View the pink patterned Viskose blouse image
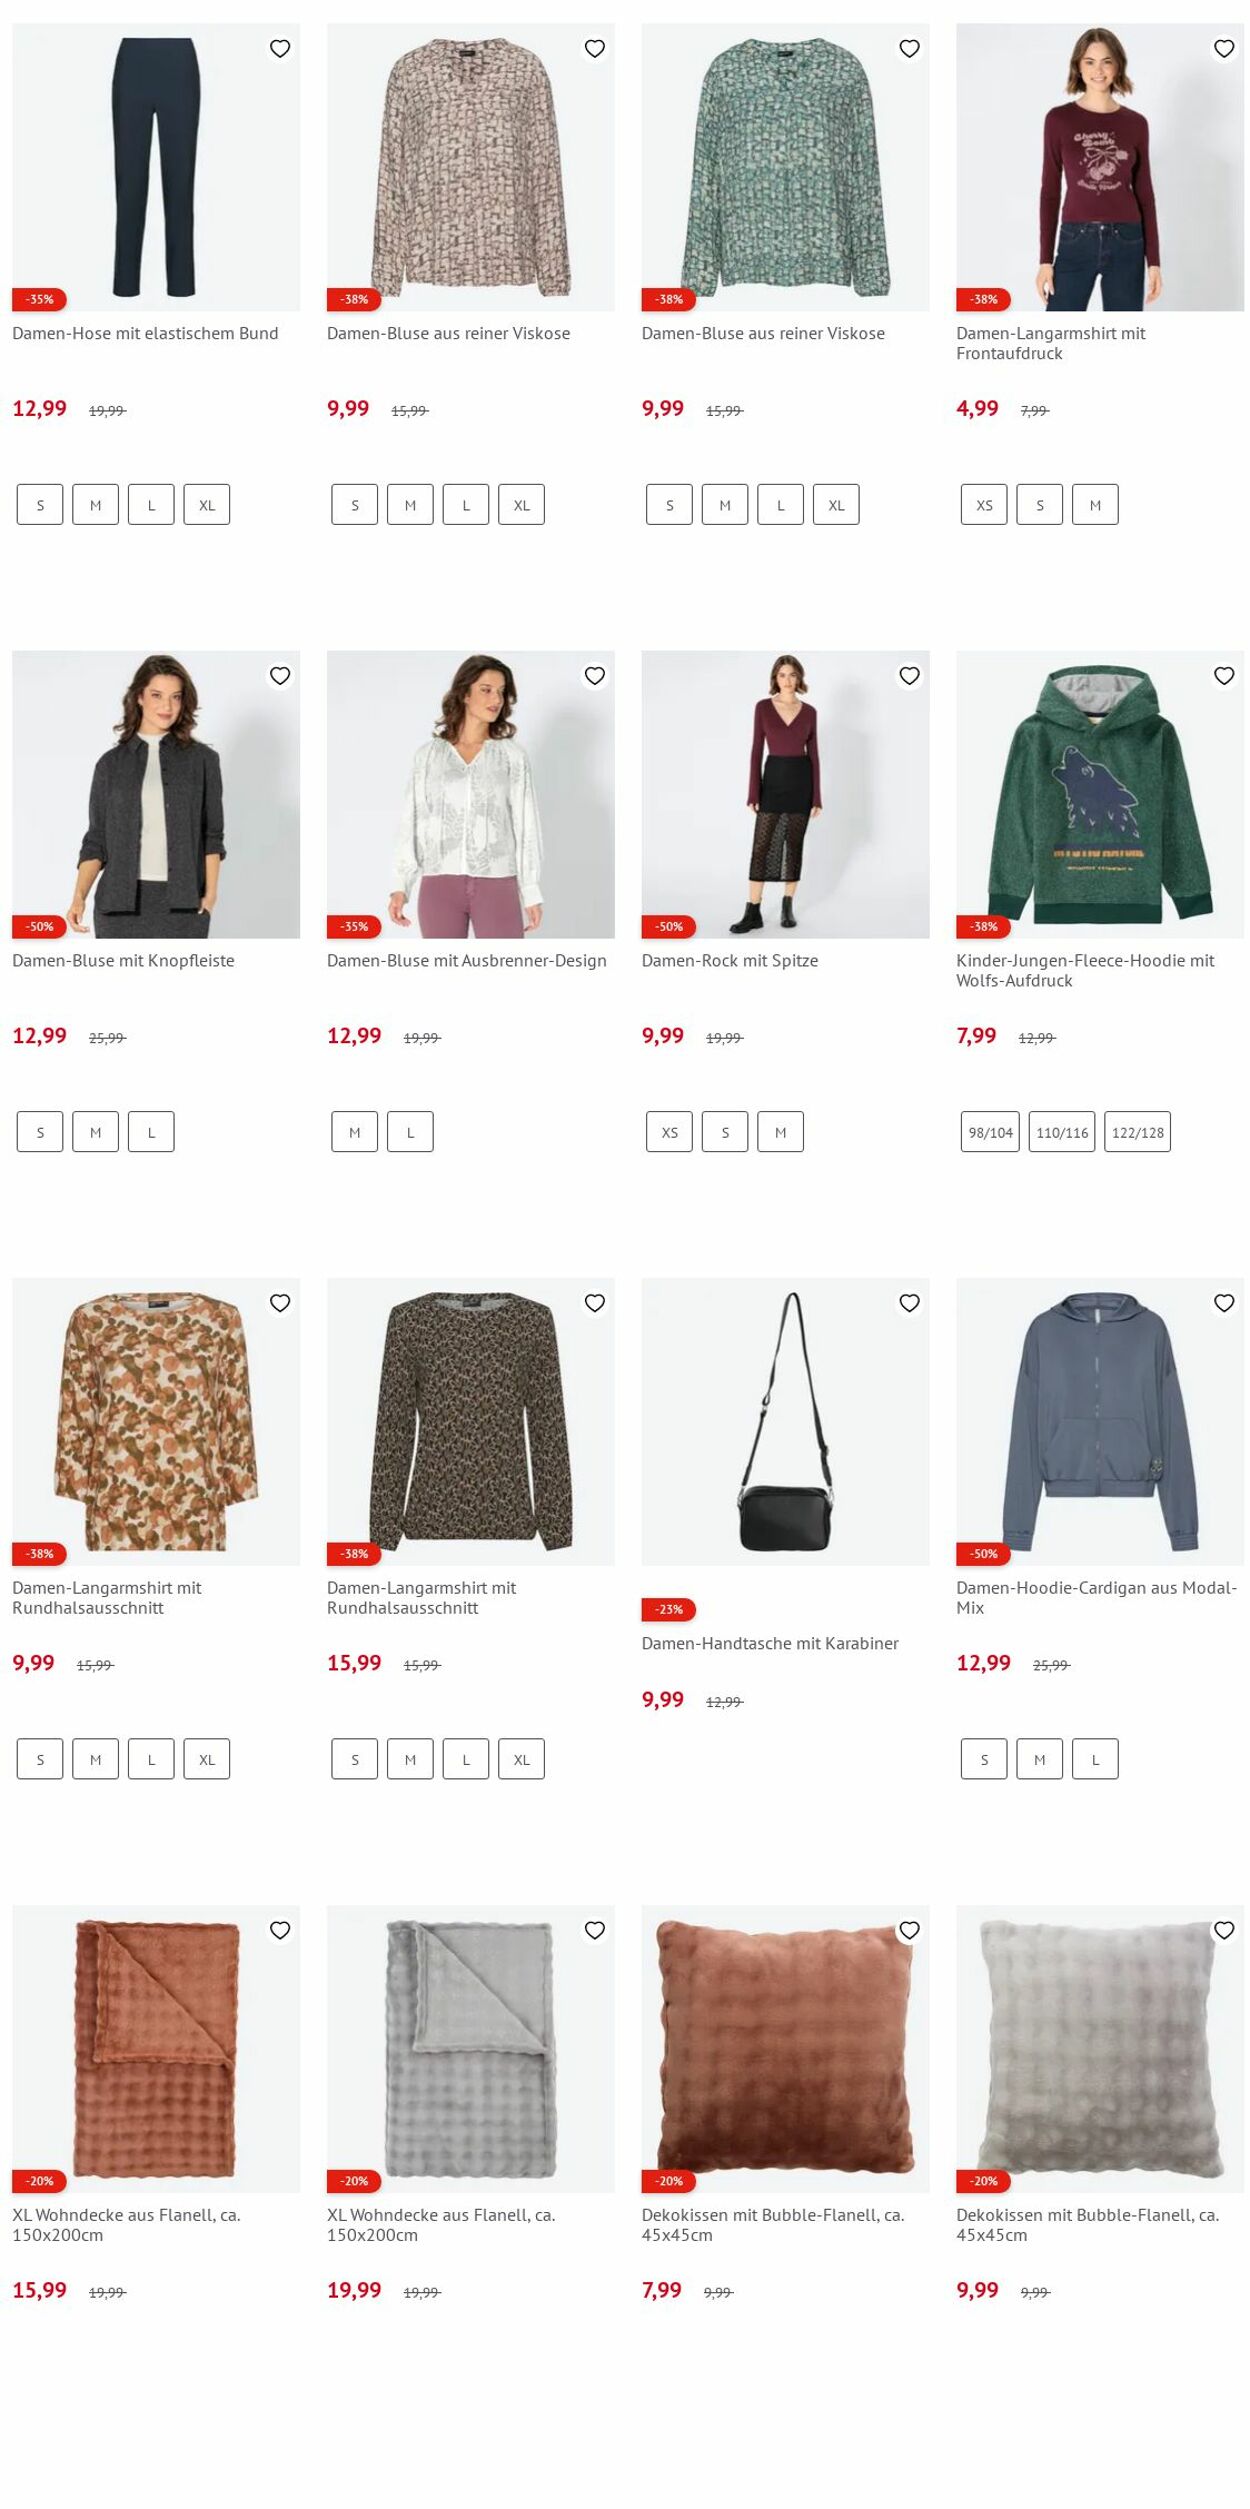This screenshot has height=2509, width=1250. pyautogui.click(x=471, y=167)
